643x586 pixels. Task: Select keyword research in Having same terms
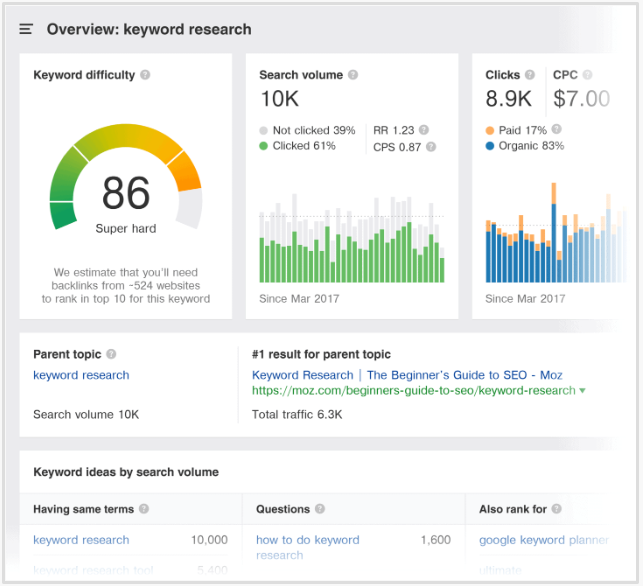point(81,540)
